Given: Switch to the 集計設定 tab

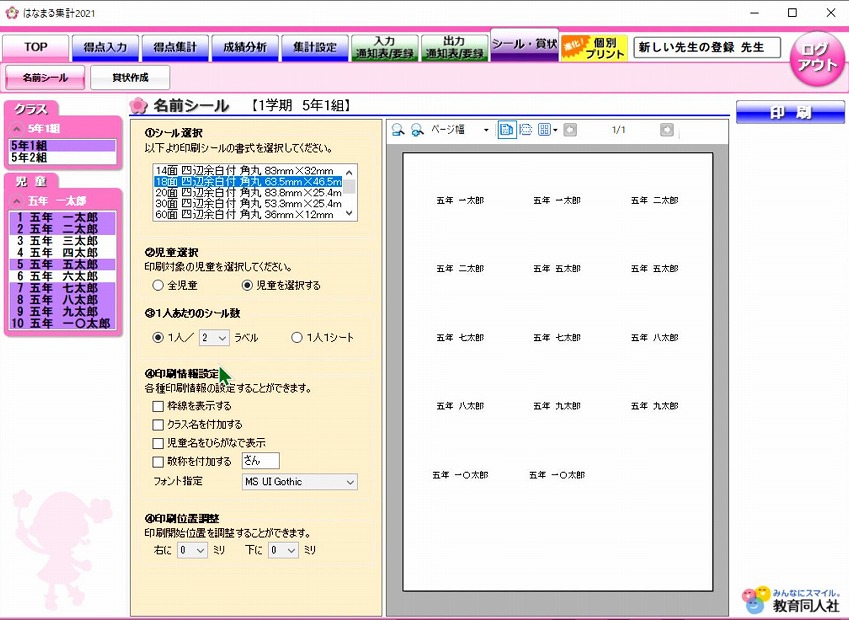Looking at the screenshot, I should click(x=315, y=48).
